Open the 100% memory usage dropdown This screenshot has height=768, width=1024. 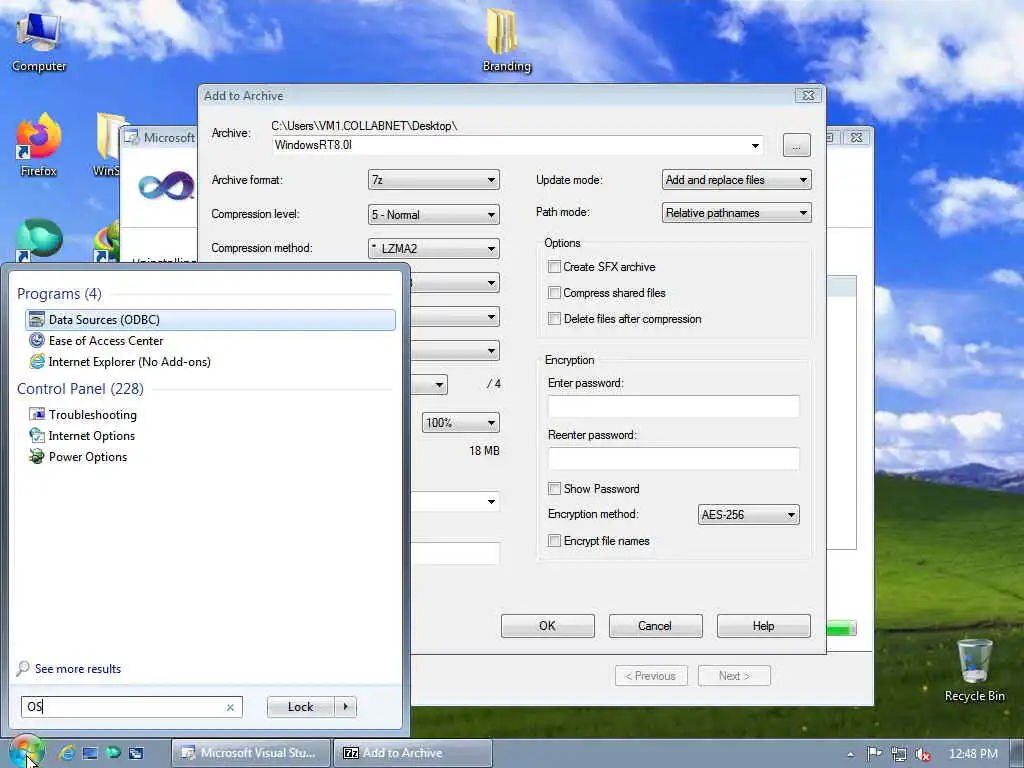461,423
